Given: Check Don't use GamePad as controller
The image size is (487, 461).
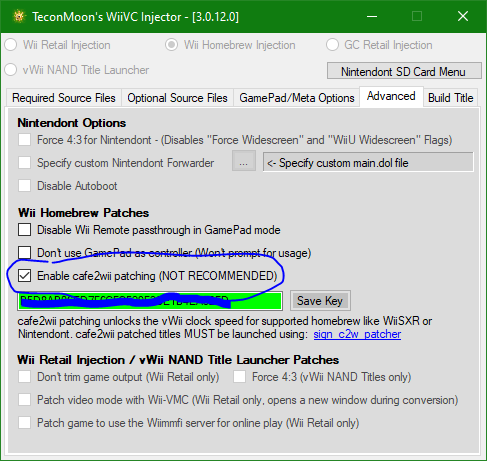Looking at the screenshot, I should point(25,253).
